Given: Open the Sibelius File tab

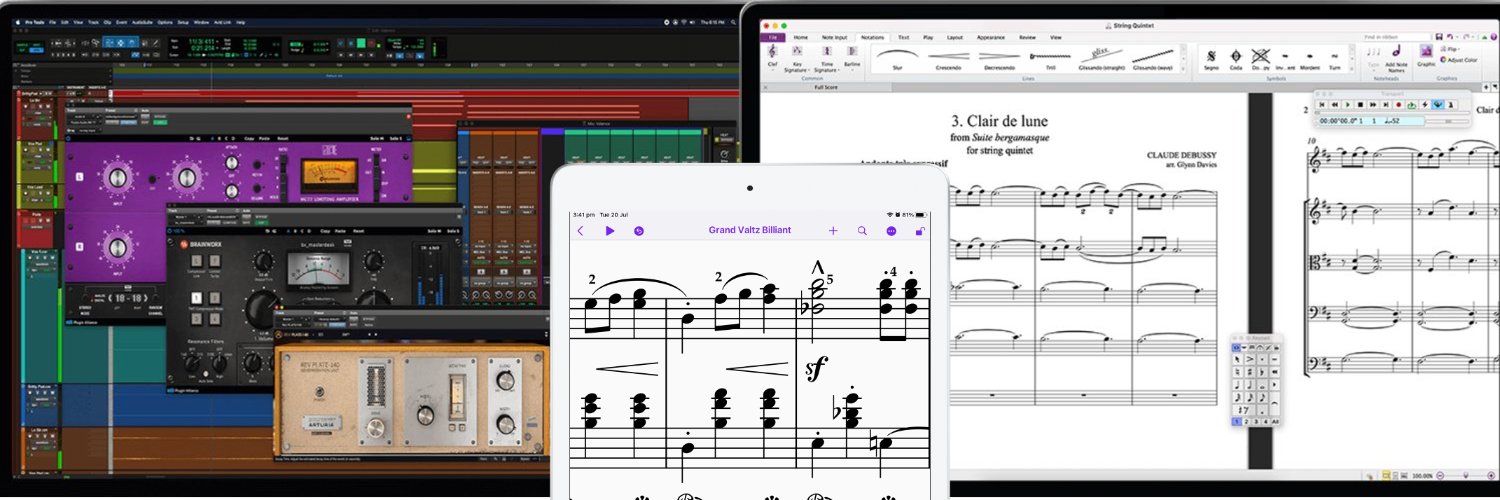Looking at the screenshot, I should [772, 38].
